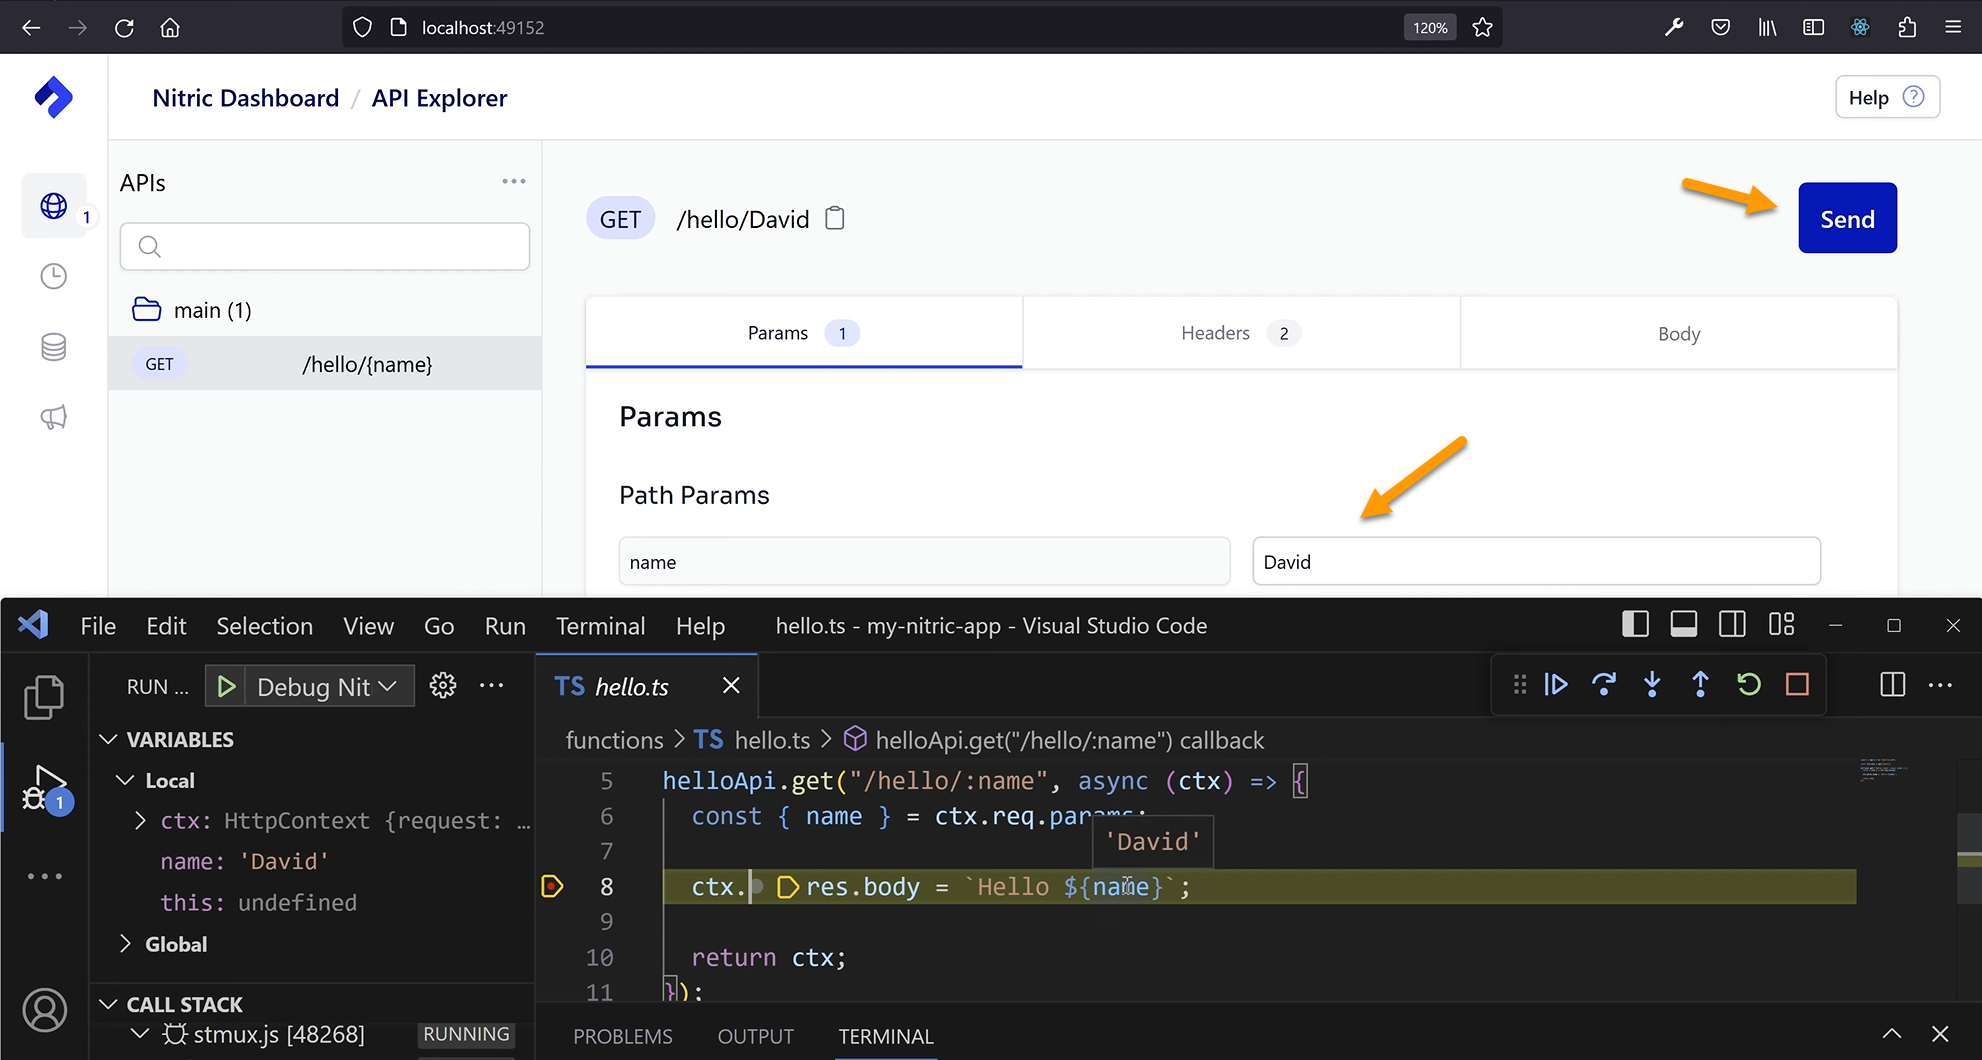
Task: Open the Help dialog in Nitric Dashboard
Action: [1885, 97]
